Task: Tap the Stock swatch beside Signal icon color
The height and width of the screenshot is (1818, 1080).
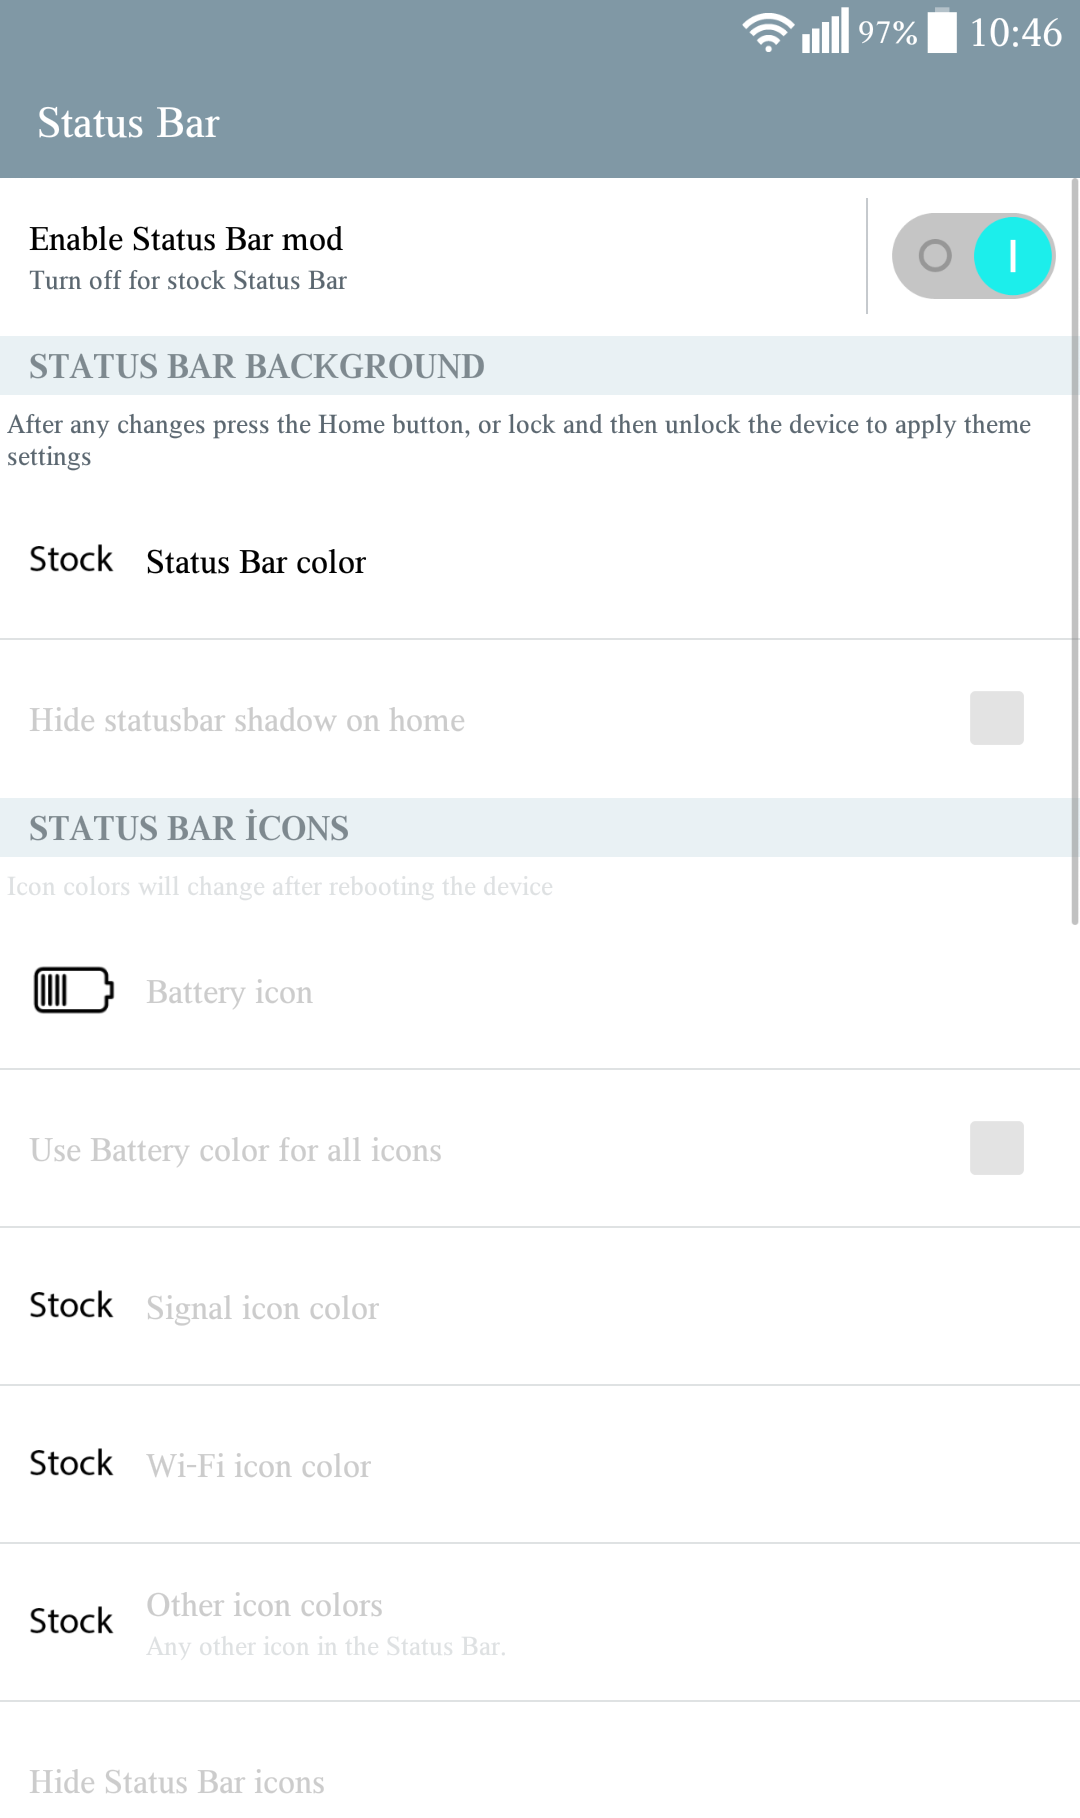Action: 71,1305
